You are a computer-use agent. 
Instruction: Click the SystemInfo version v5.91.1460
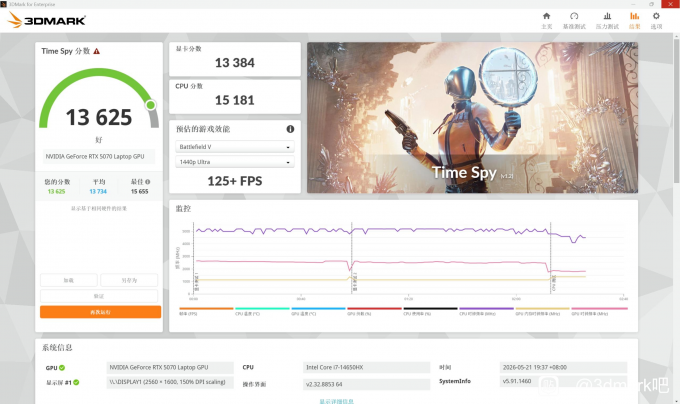[563, 381]
